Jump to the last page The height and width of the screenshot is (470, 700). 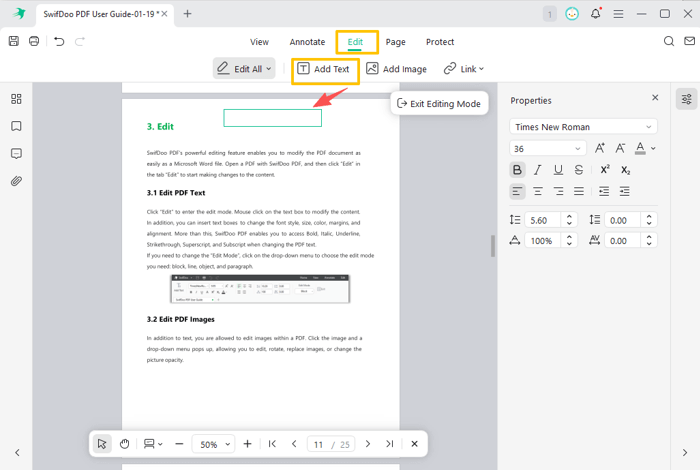click(x=390, y=444)
